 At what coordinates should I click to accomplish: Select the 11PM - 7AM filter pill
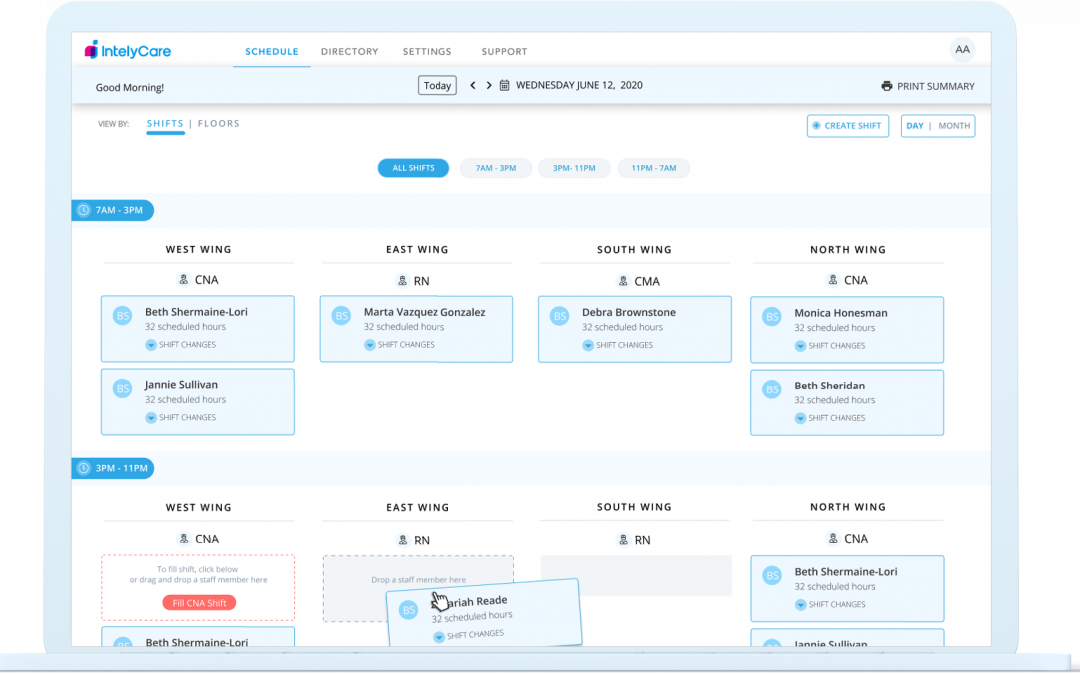653,168
